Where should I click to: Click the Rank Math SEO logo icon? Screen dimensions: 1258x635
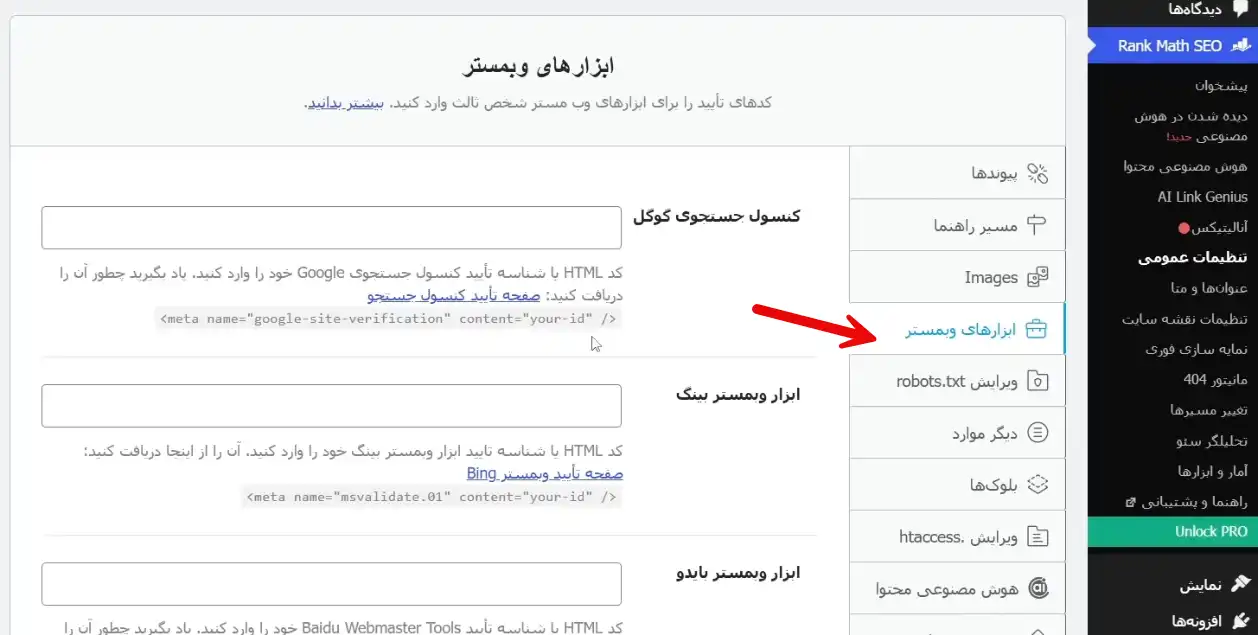tap(1239, 46)
